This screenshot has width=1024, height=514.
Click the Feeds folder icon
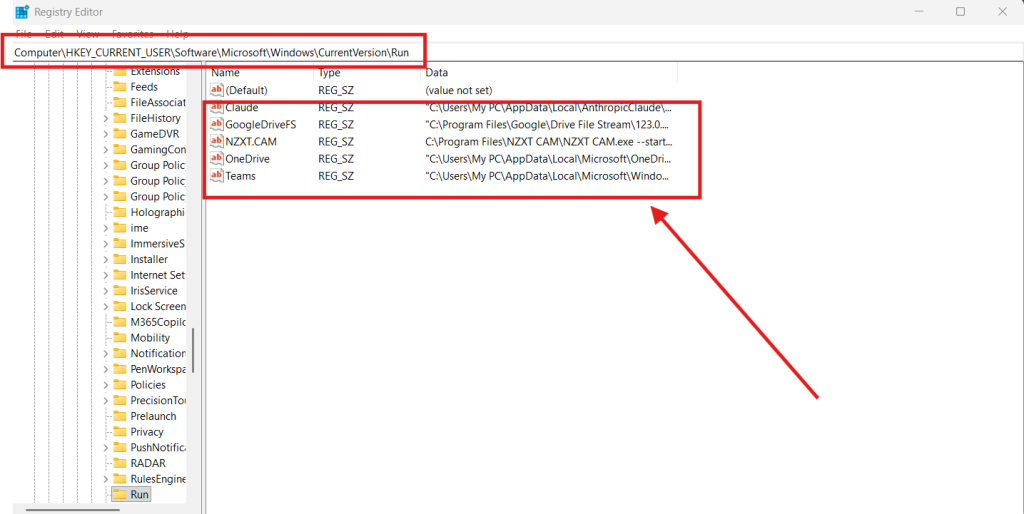120,87
